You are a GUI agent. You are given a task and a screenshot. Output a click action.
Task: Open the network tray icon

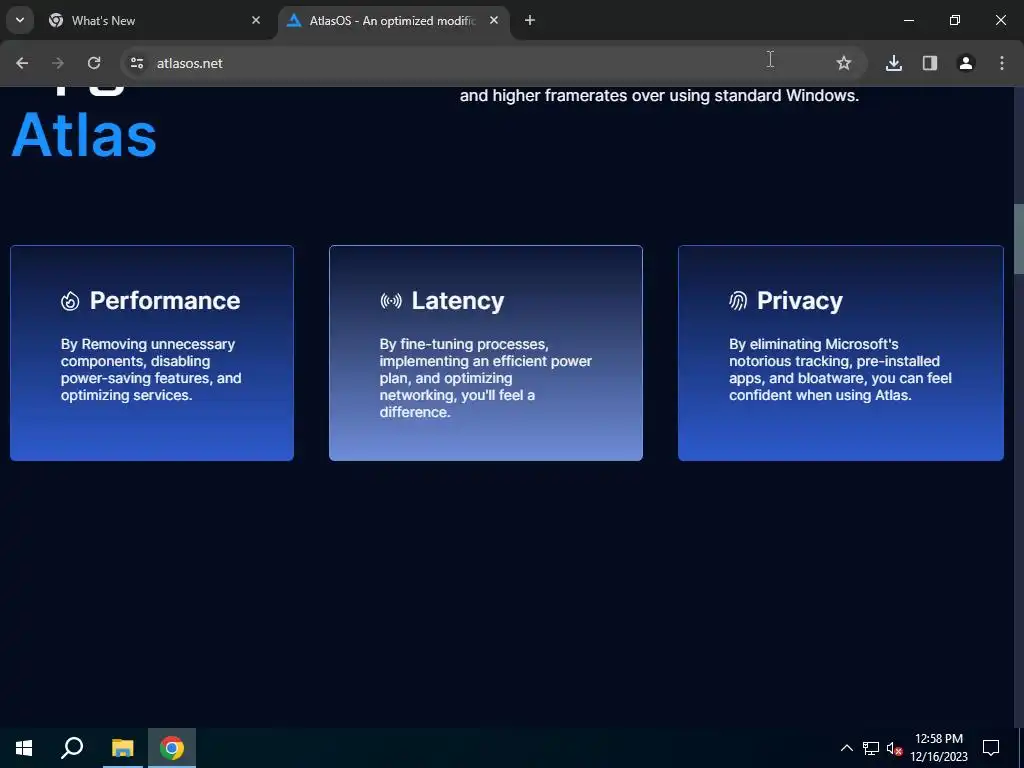[871, 748]
